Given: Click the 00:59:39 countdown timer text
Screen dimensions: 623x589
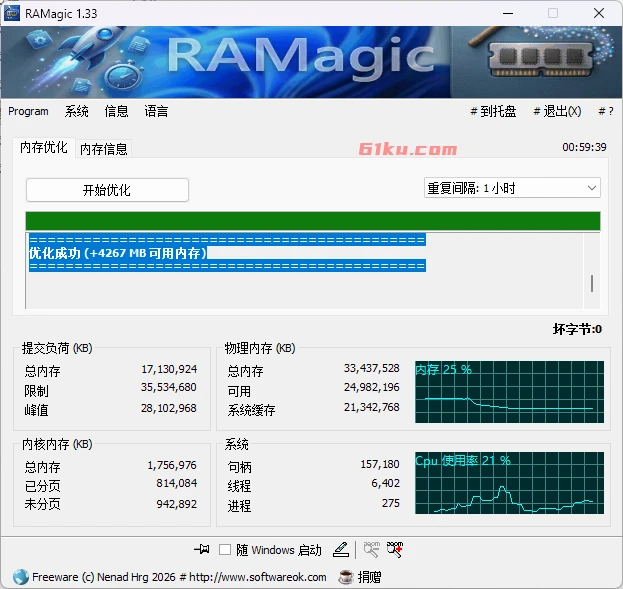Looking at the screenshot, I should click(584, 147).
